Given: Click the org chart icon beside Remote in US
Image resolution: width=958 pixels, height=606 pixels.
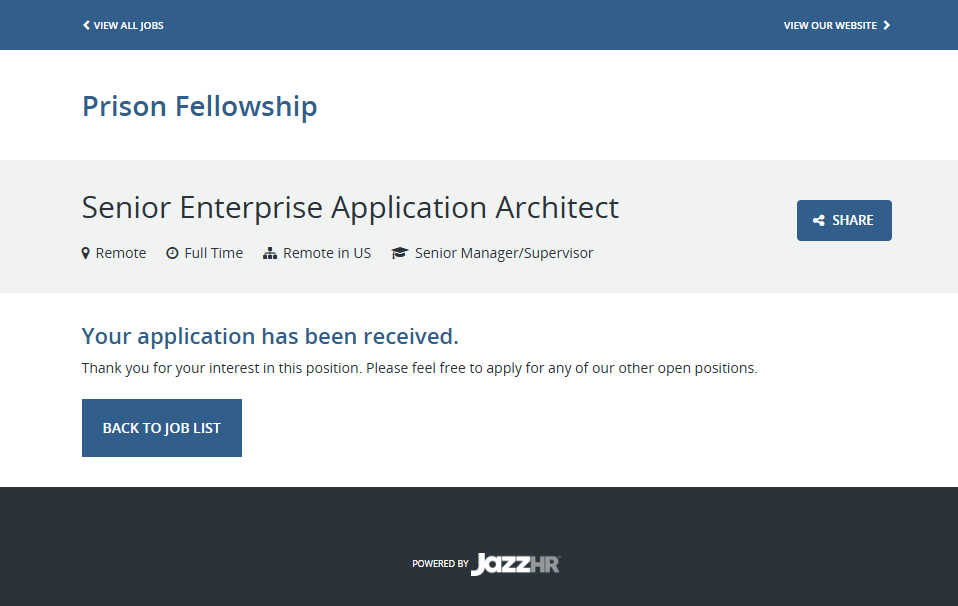Looking at the screenshot, I should [x=270, y=253].
